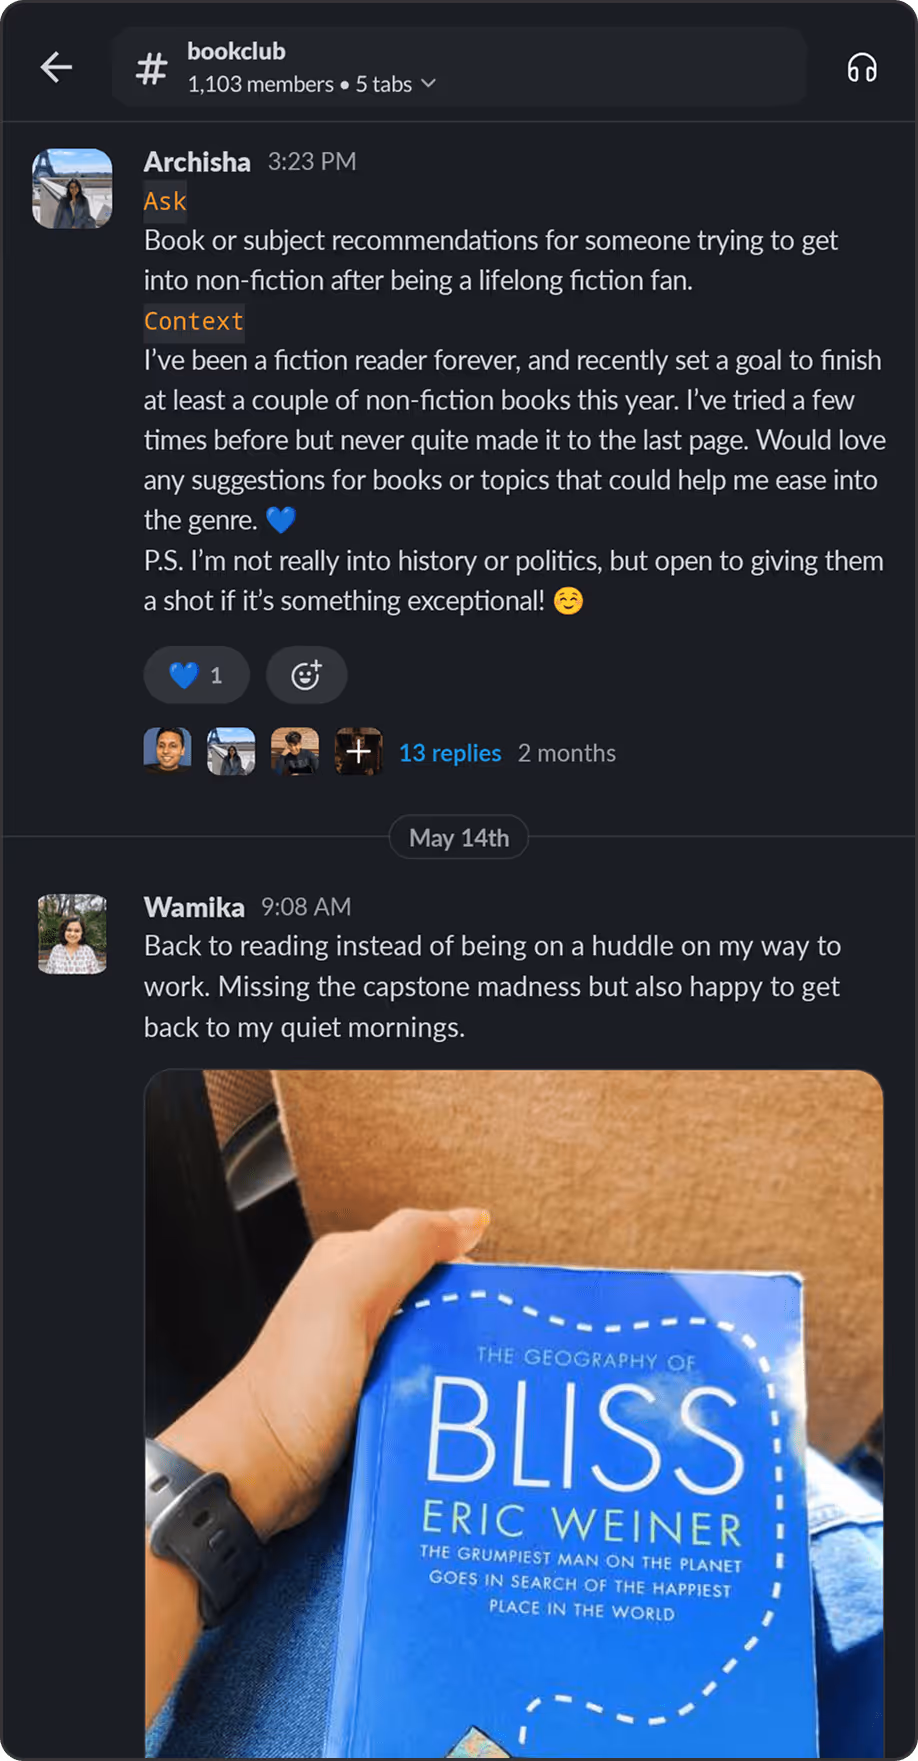Click the 9:08 AM message timestamp

306,907
